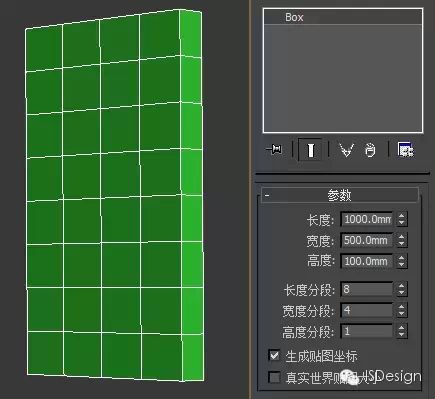Click the 宽度 value field

coord(367,240)
